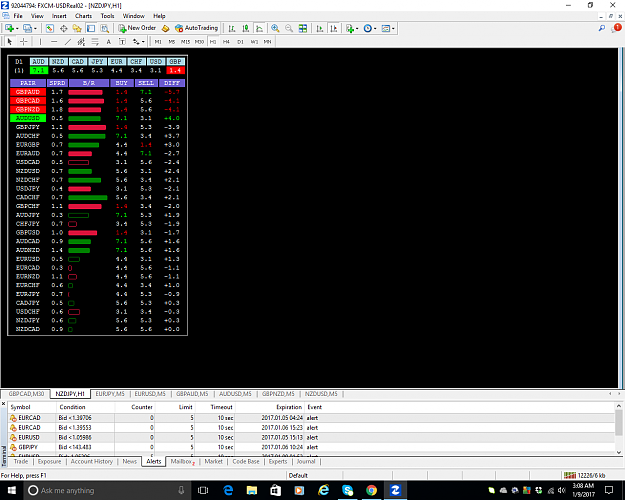Select the crosshair tool
This screenshot has width=625, height=500.
24,41
